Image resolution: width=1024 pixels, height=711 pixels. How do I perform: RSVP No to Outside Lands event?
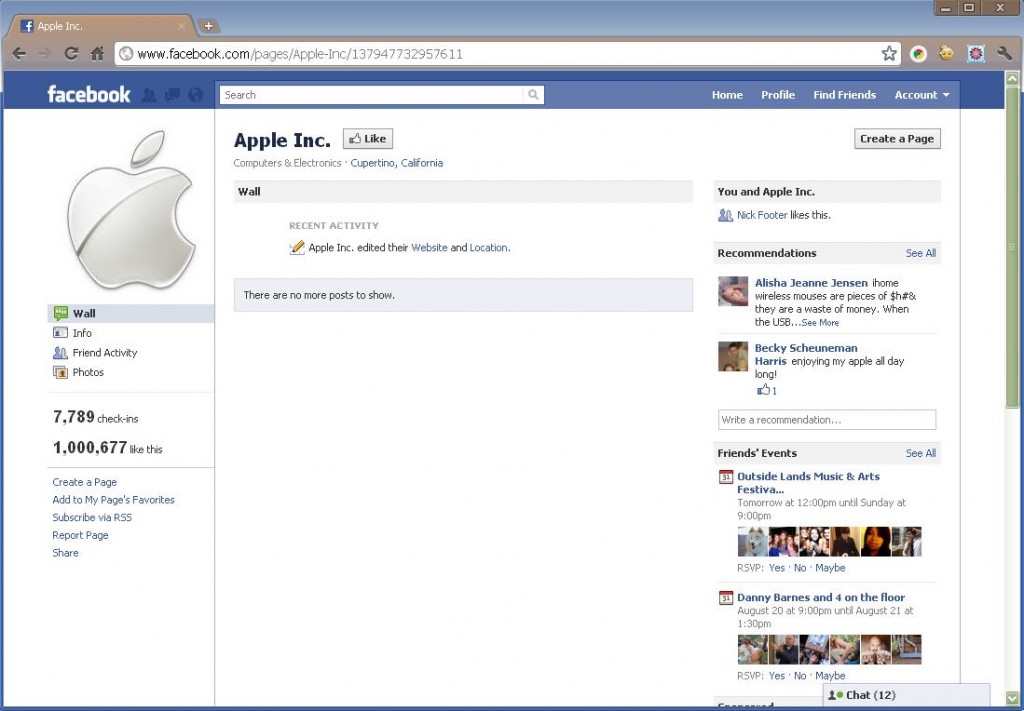tap(800, 568)
